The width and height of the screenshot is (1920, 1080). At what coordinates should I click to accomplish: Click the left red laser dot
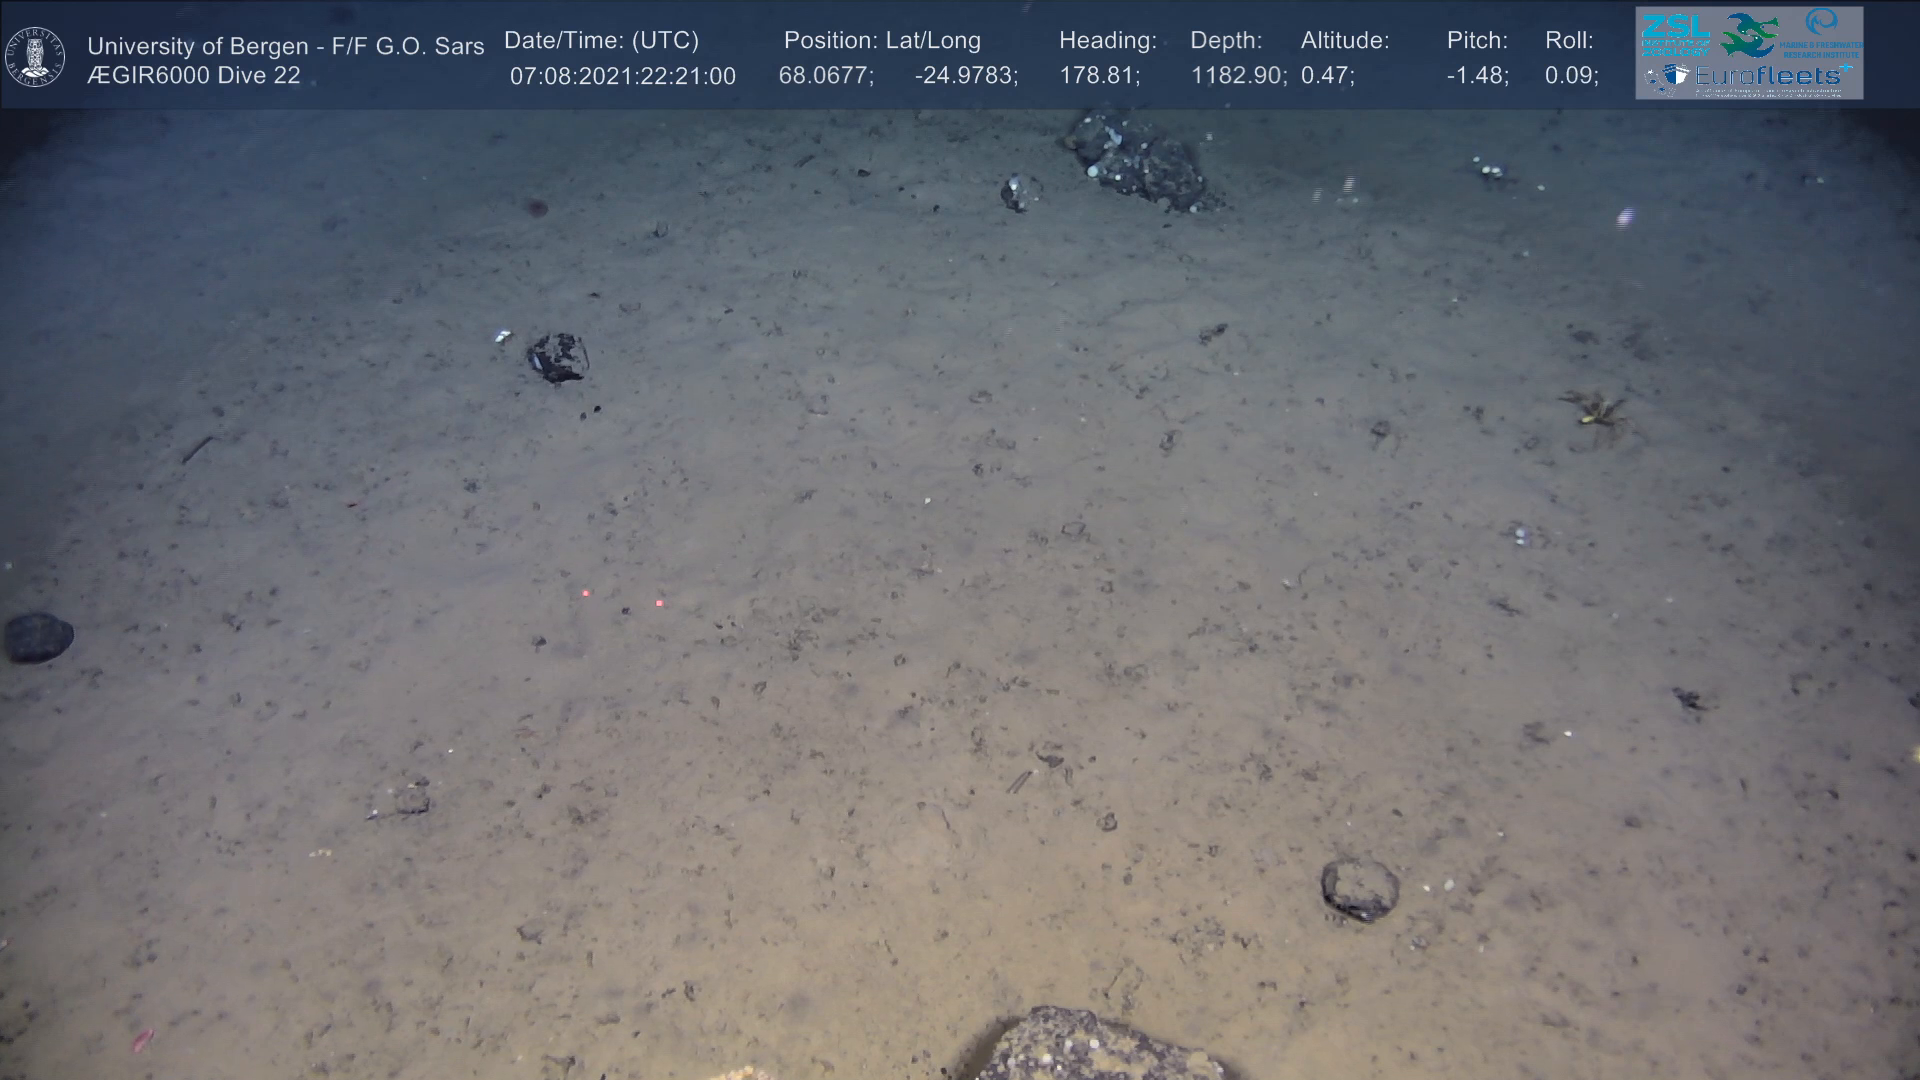(586, 594)
